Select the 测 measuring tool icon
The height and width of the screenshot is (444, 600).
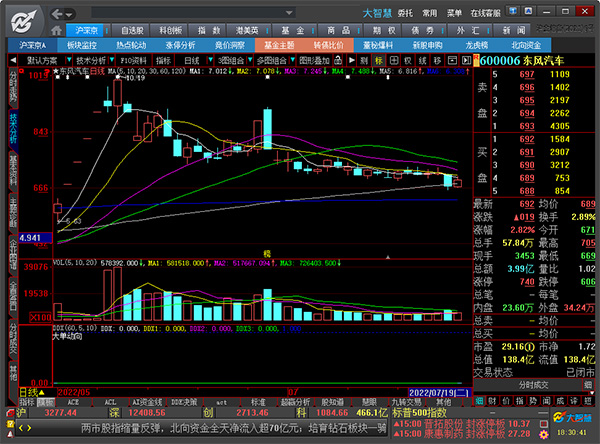pyautogui.click(x=364, y=60)
